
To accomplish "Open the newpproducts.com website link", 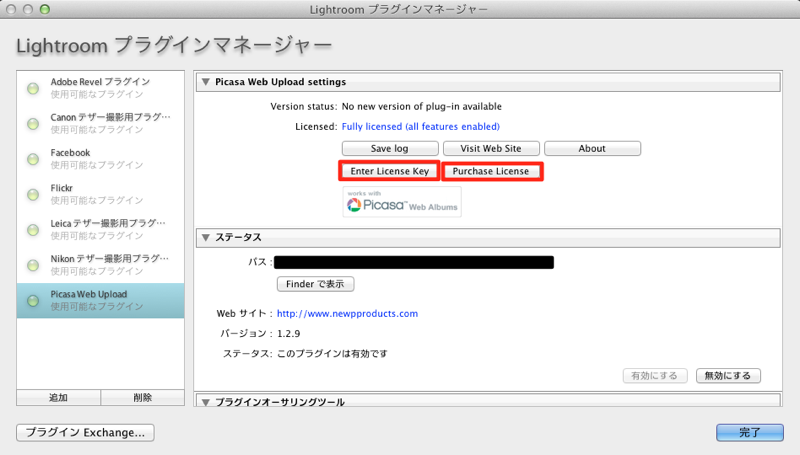I will 347,314.
